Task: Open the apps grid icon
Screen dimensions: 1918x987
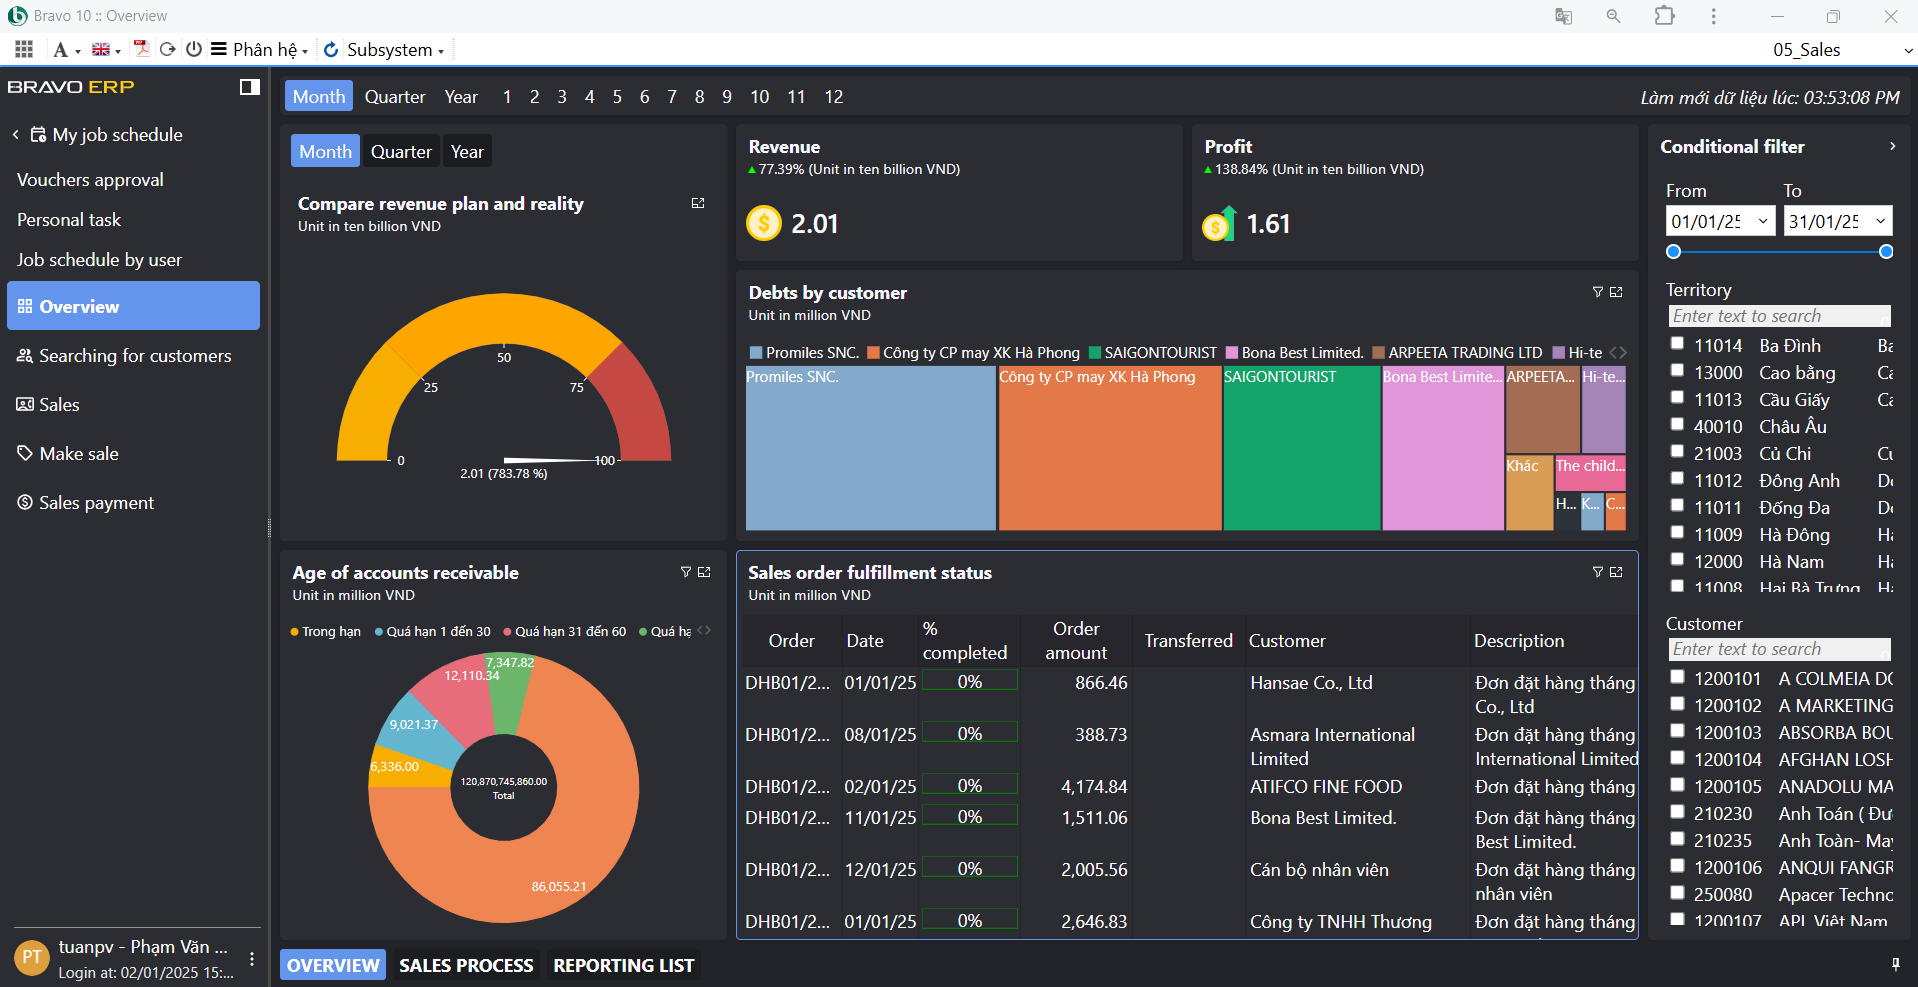Action: tap(24, 49)
